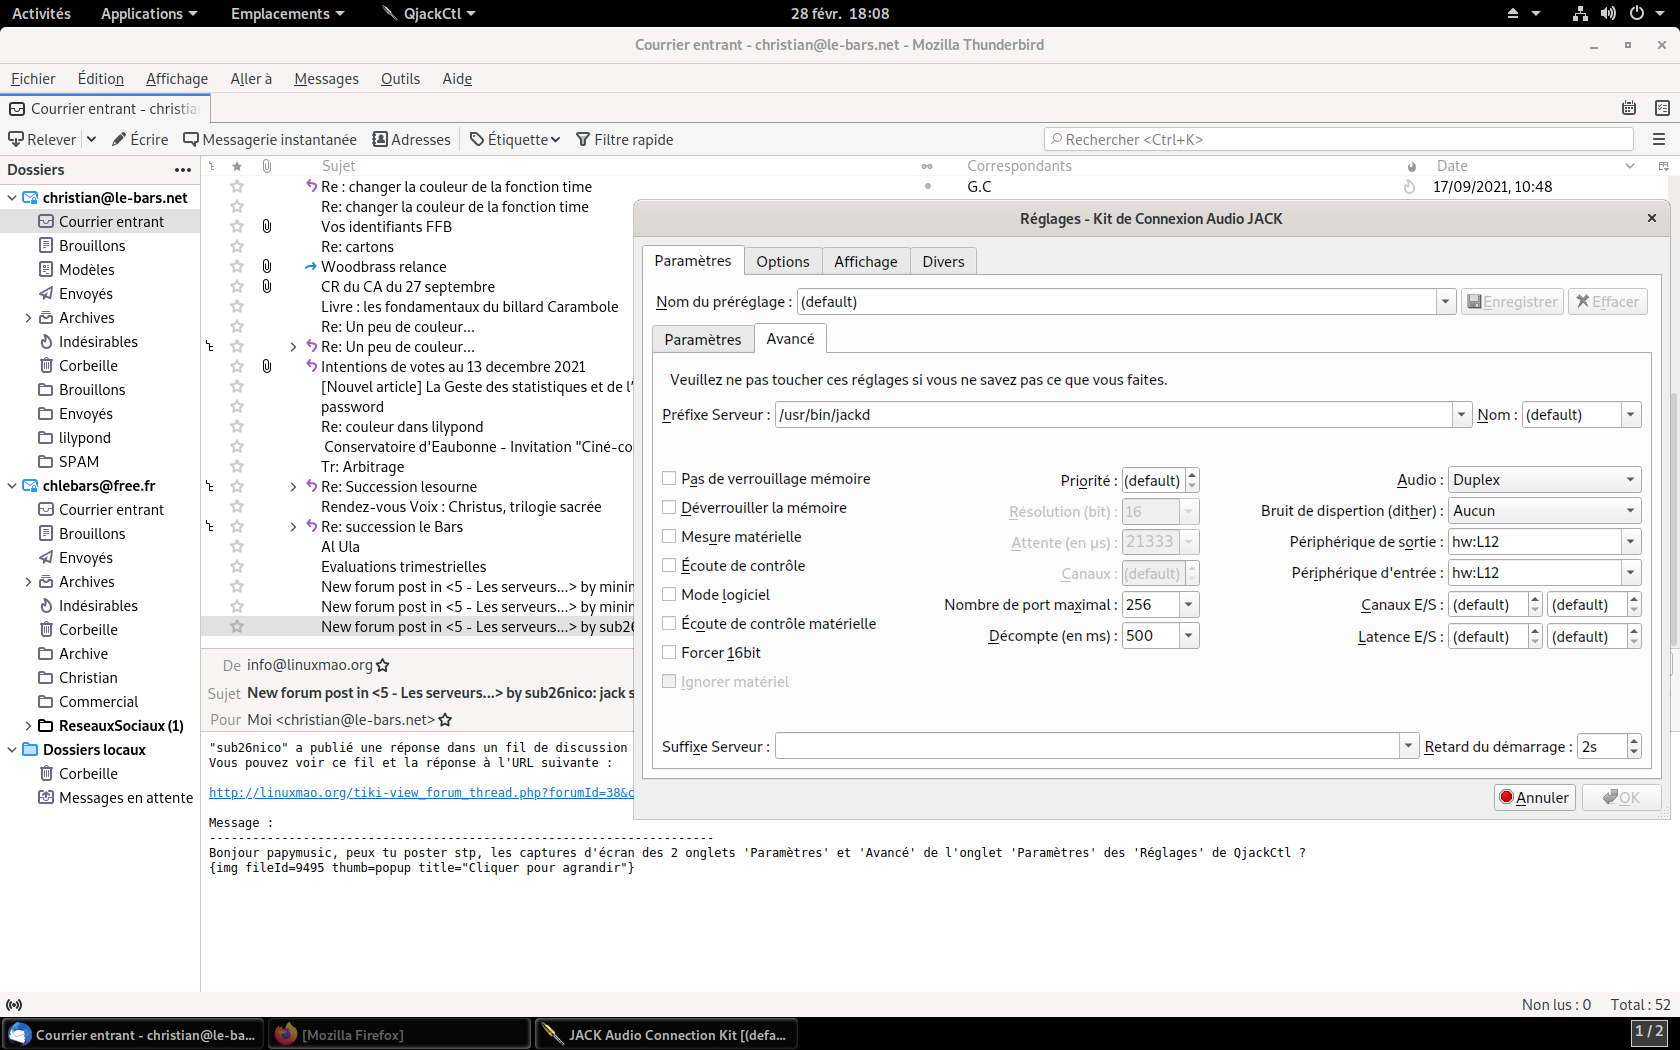The width and height of the screenshot is (1680, 1050).
Task: Open the linuxmao.org forum thread link
Action: tap(421, 793)
